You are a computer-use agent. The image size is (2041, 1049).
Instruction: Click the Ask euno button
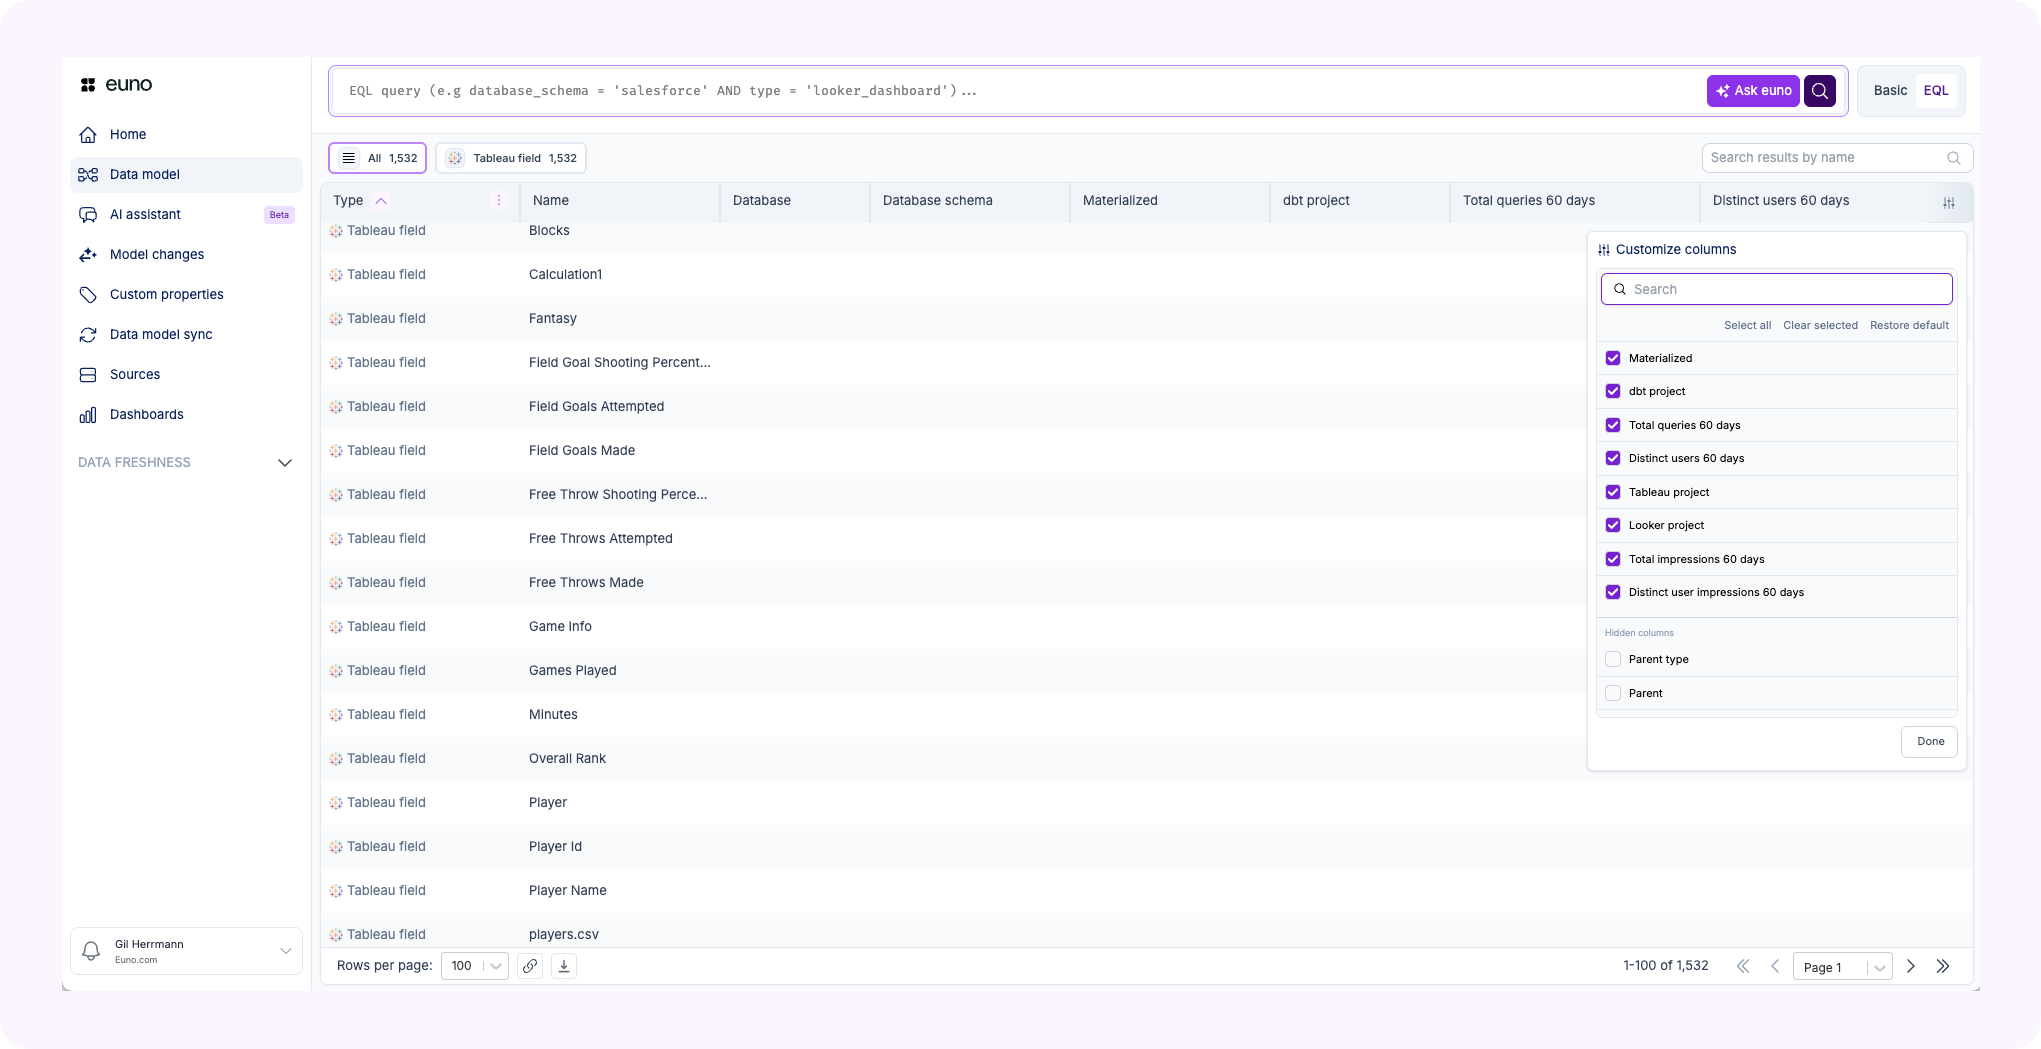[x=1752, y=91]
